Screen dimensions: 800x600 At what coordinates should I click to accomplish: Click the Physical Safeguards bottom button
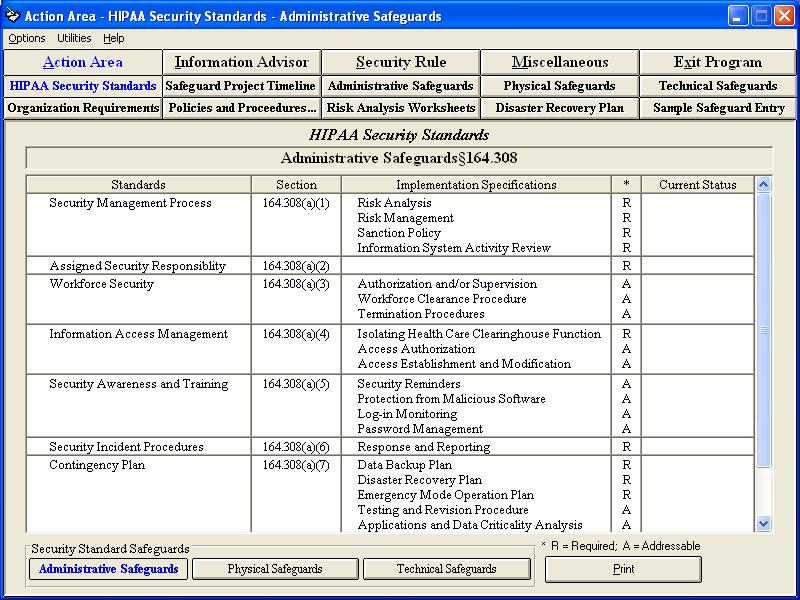coord(275,569)
